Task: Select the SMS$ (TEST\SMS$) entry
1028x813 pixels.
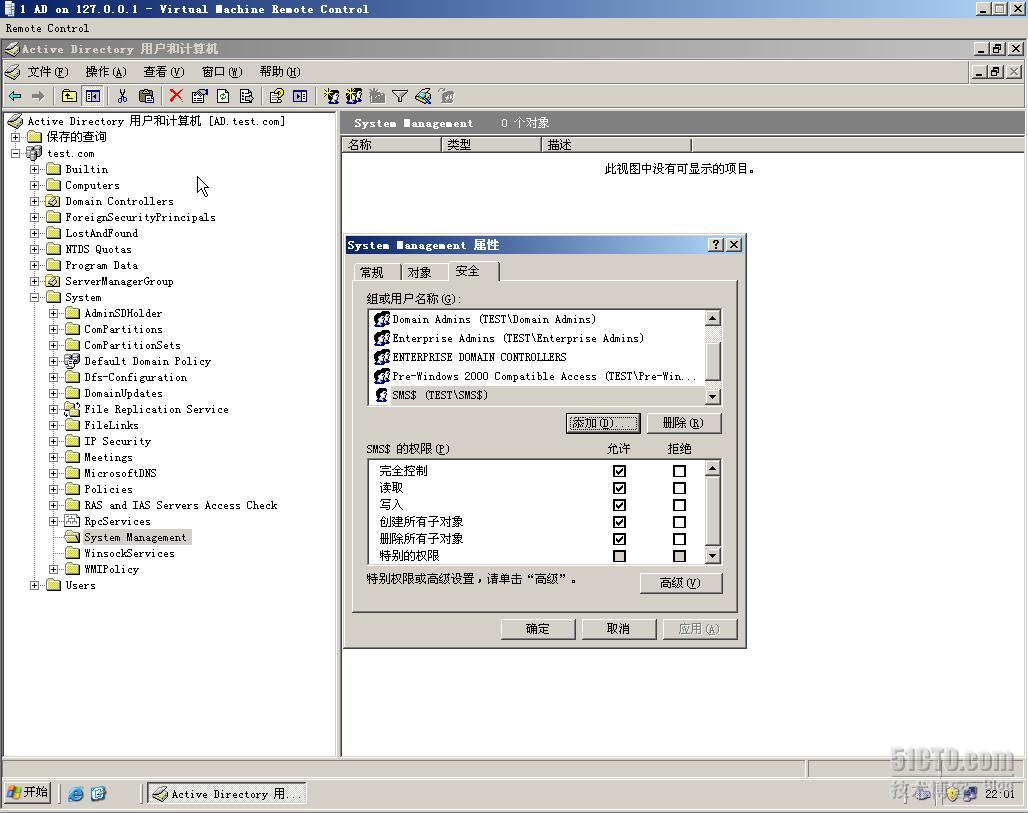Action: pos(431,395)
